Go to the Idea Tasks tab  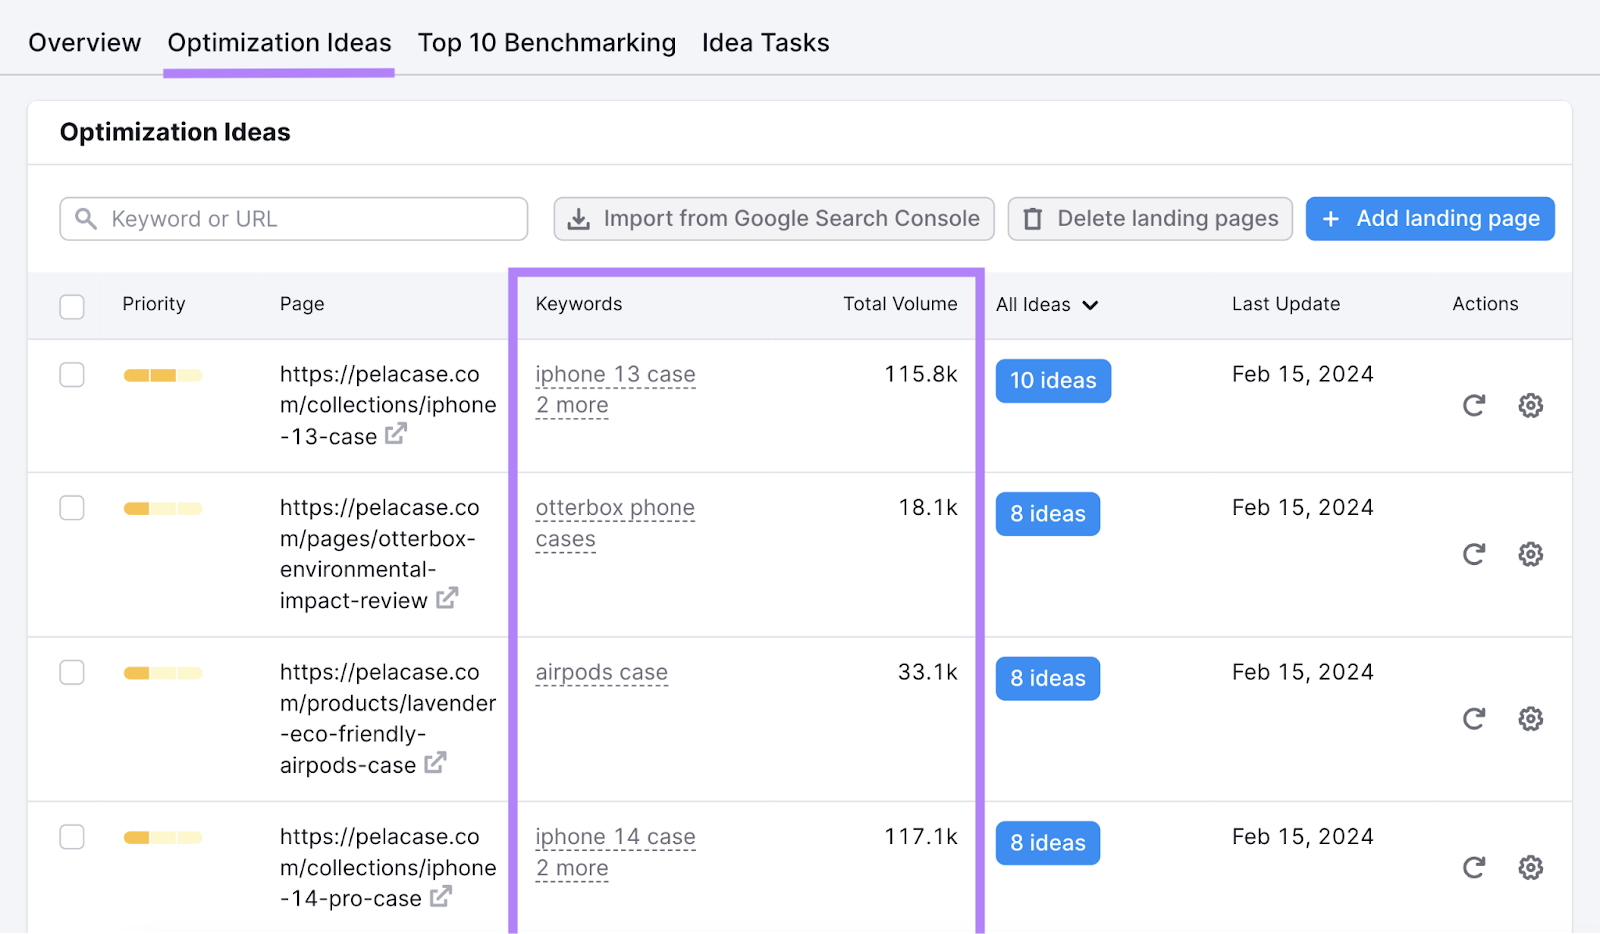pos(766,43)
